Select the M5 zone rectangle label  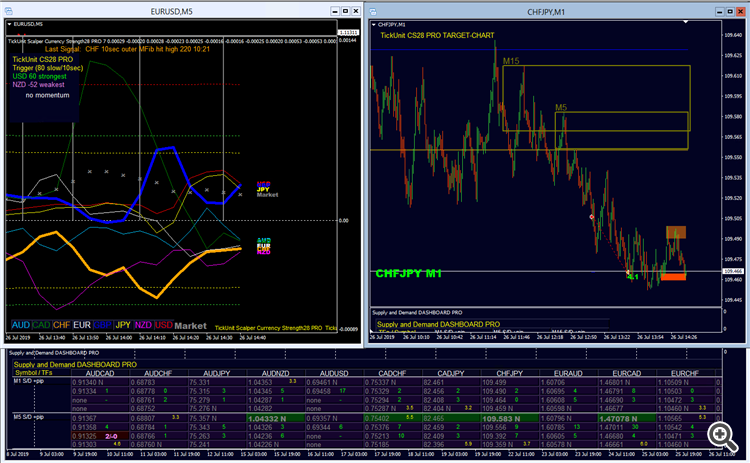point(561,108)
